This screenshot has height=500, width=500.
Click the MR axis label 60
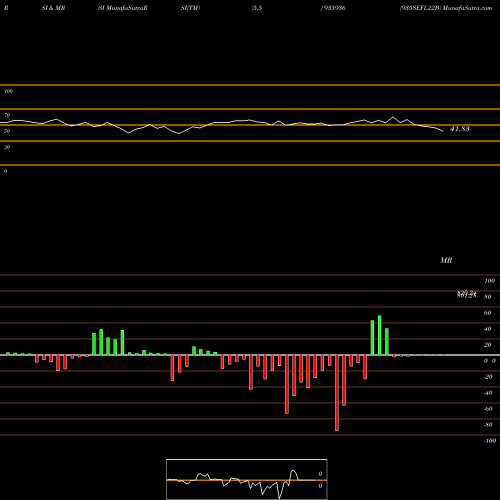(487, 313)
